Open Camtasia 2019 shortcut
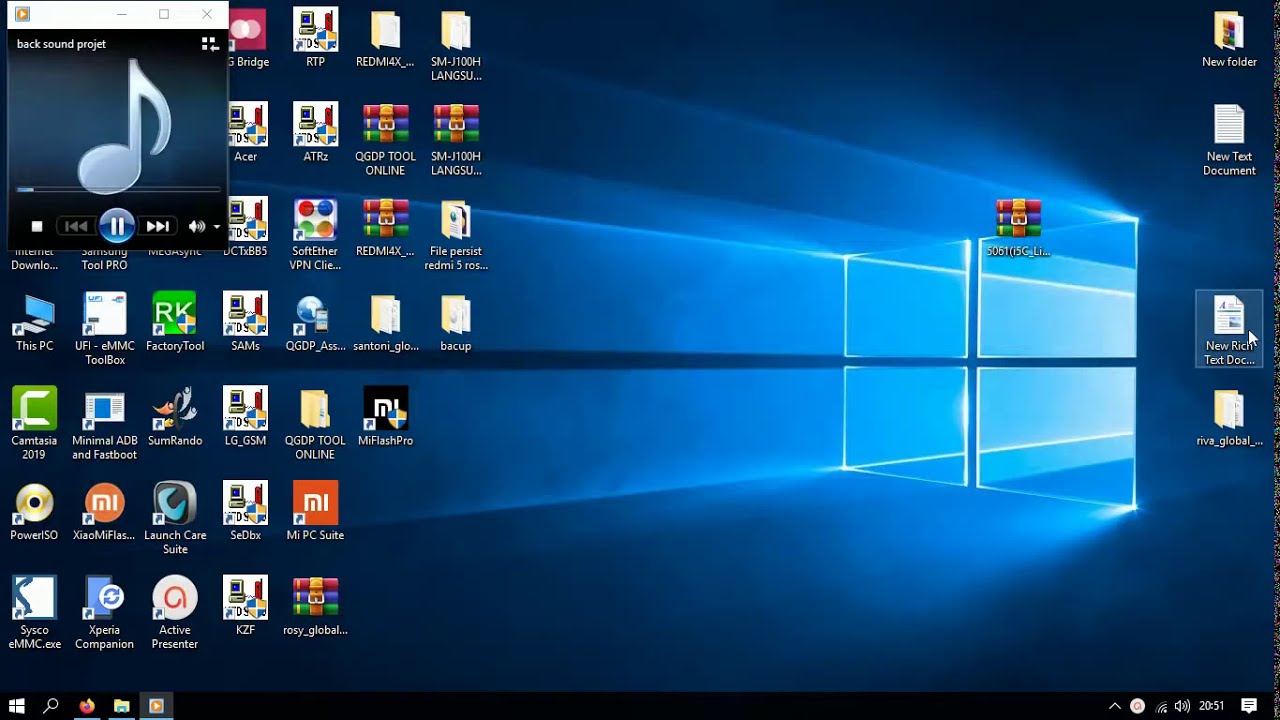The height and width of the screenshot is (720, 1280). coord(34,425)
